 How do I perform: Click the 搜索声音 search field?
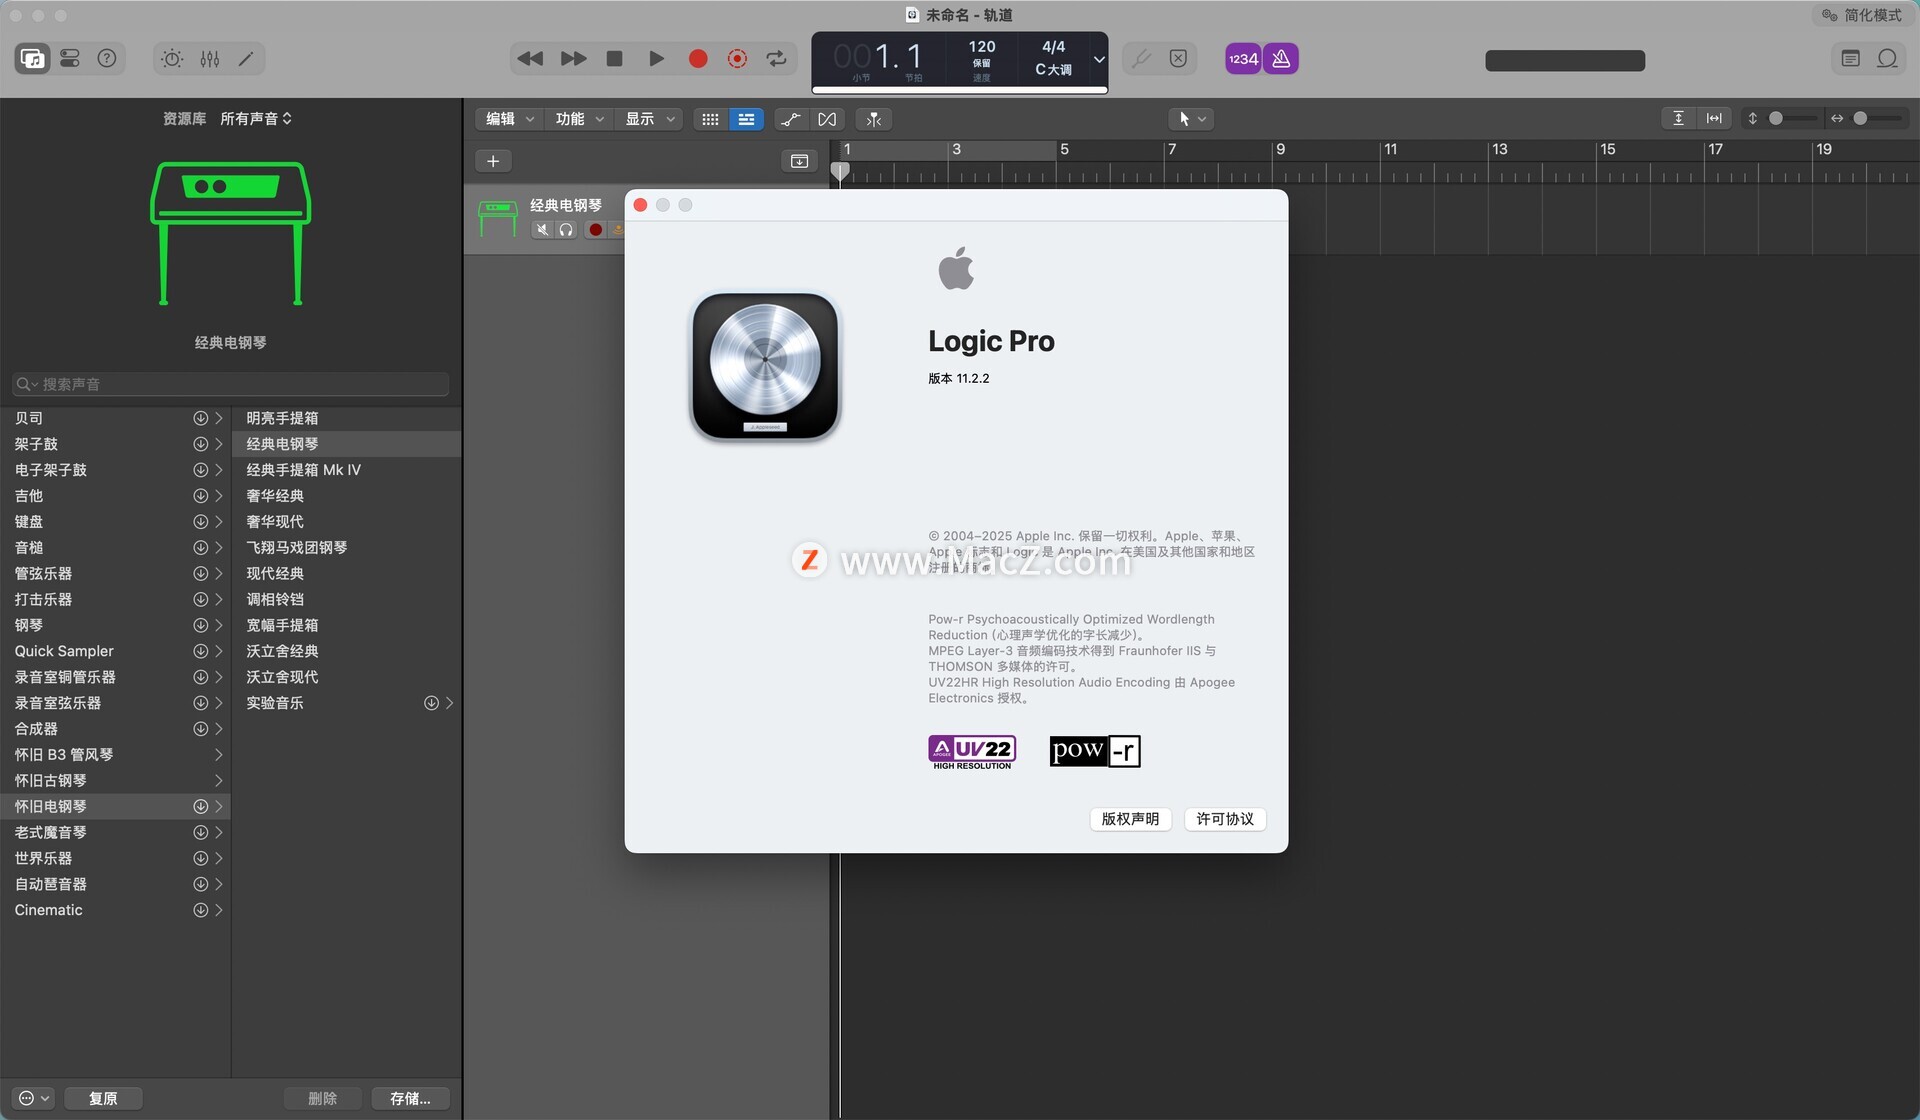(230, 384)
